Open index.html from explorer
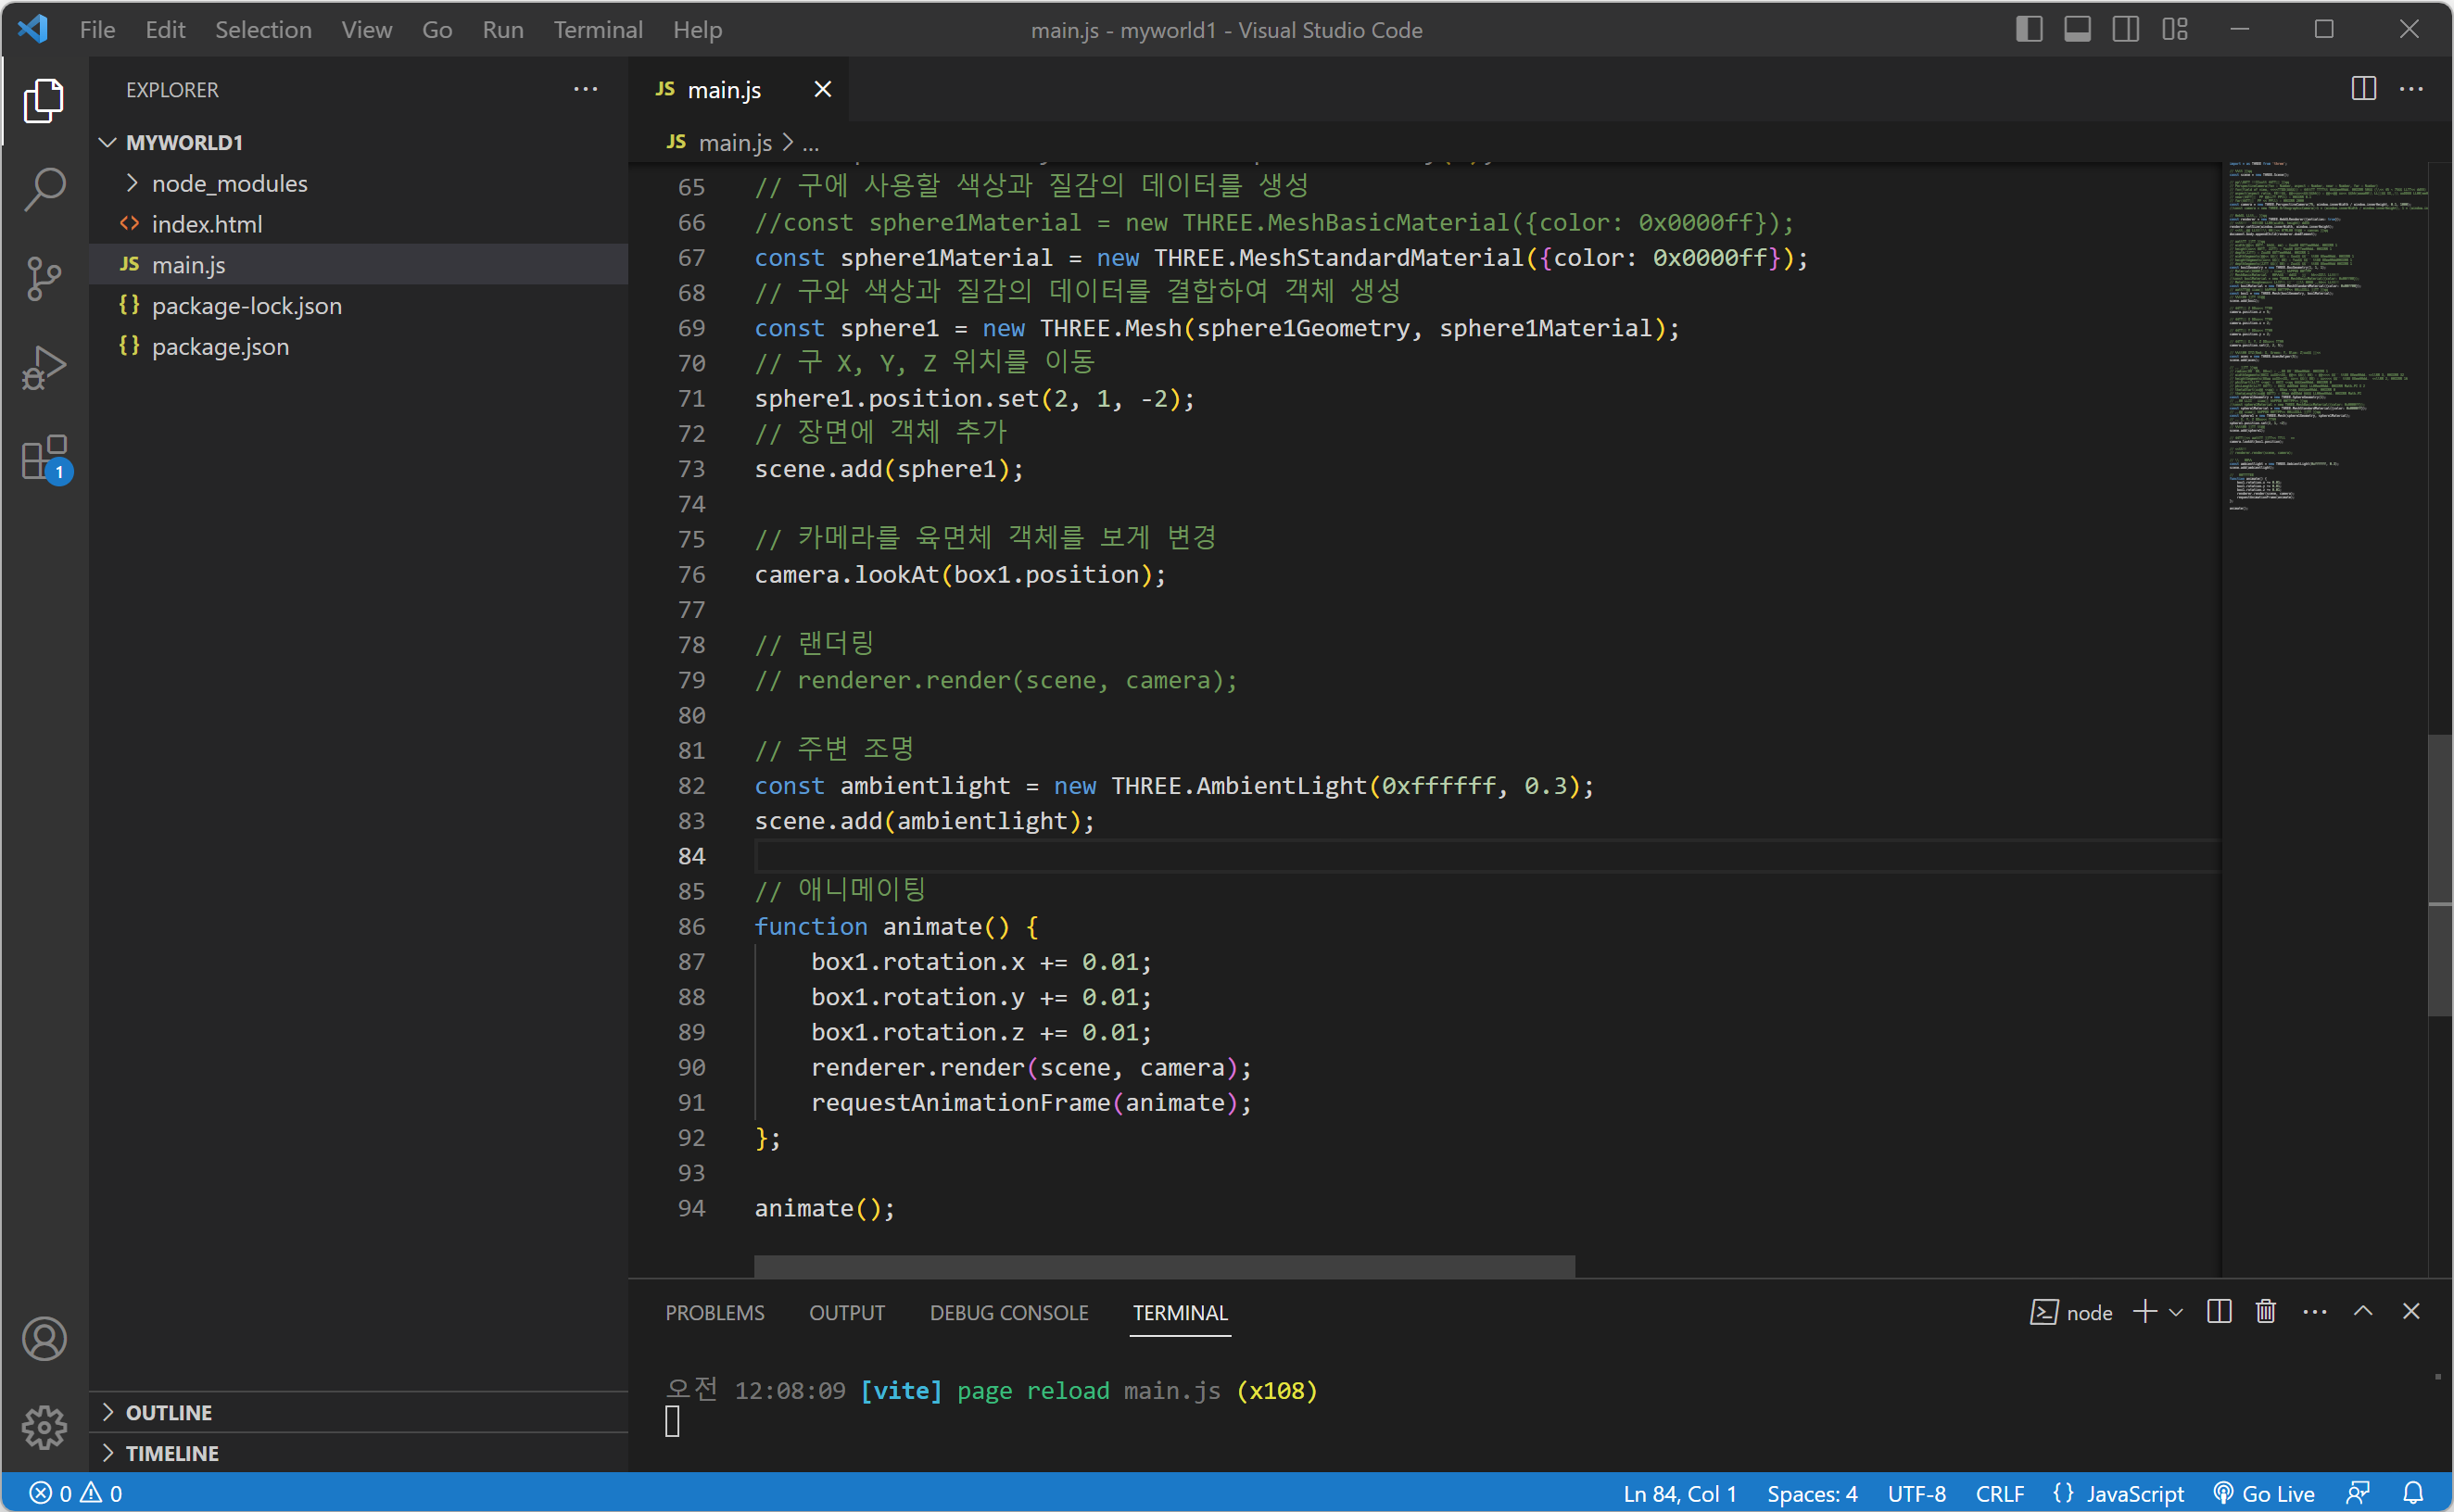2454x1512 pixels. pyautogui.click(x=206, y=224)
